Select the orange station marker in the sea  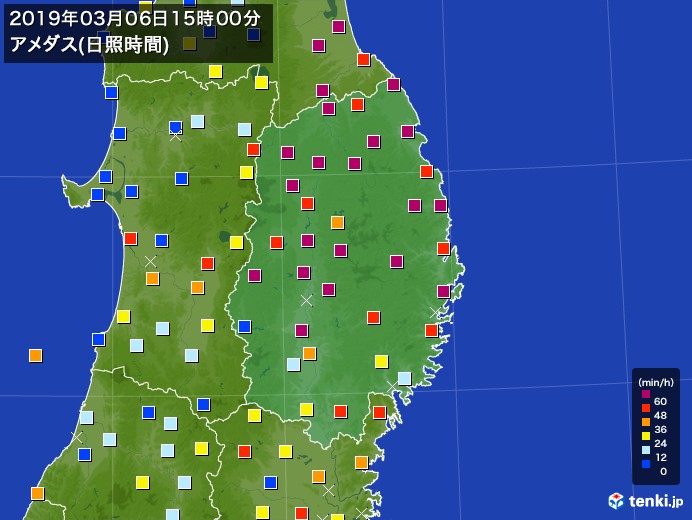[x=35, y=355]
